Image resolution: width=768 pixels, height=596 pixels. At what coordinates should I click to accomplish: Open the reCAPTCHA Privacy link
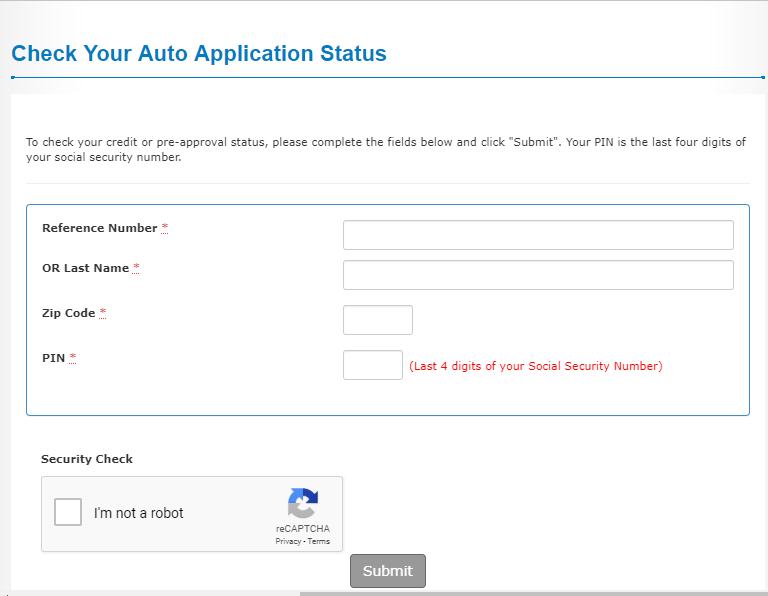(288, 541)
